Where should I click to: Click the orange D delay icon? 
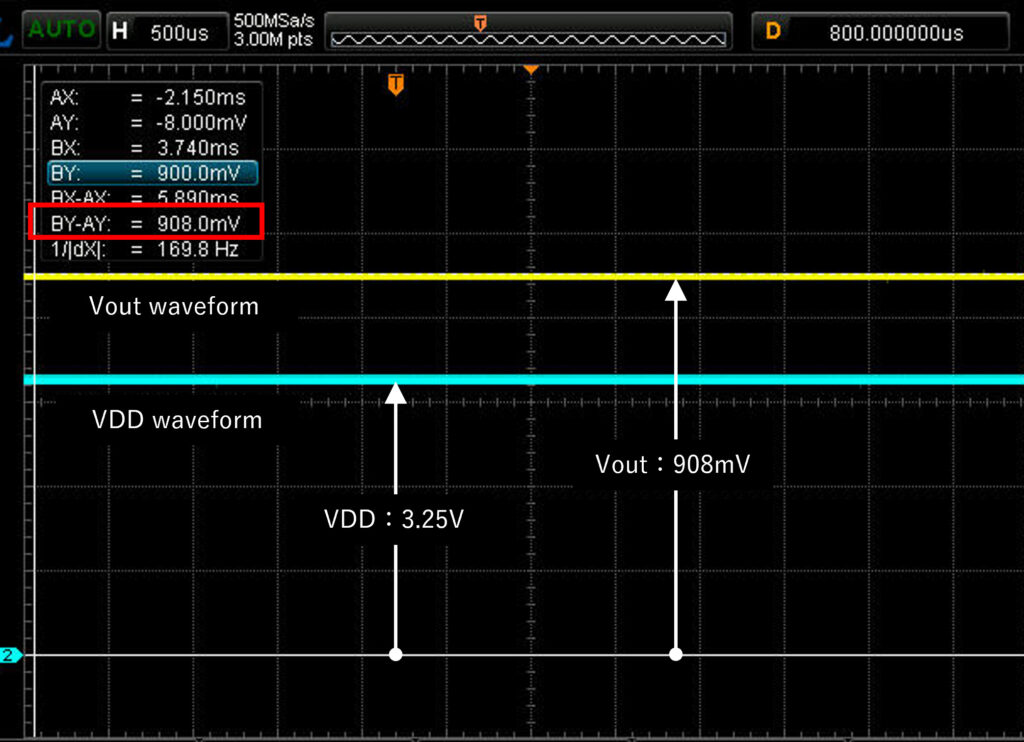point(772,32)
